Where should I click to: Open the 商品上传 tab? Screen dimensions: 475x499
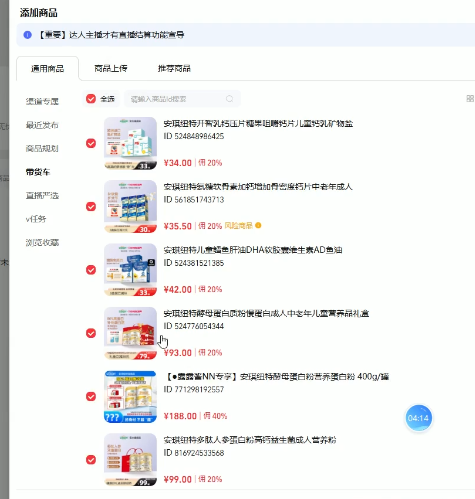(x=111, y=68)
